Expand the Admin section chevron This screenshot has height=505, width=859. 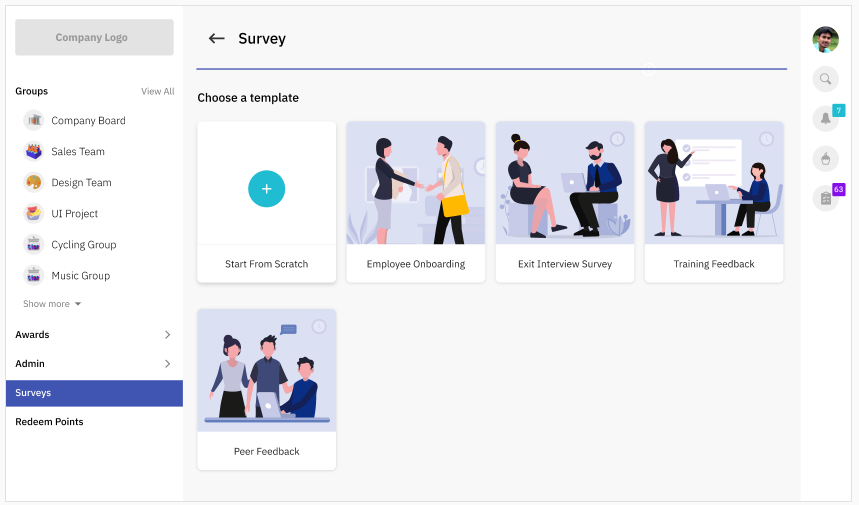click(x=168, y=364)
